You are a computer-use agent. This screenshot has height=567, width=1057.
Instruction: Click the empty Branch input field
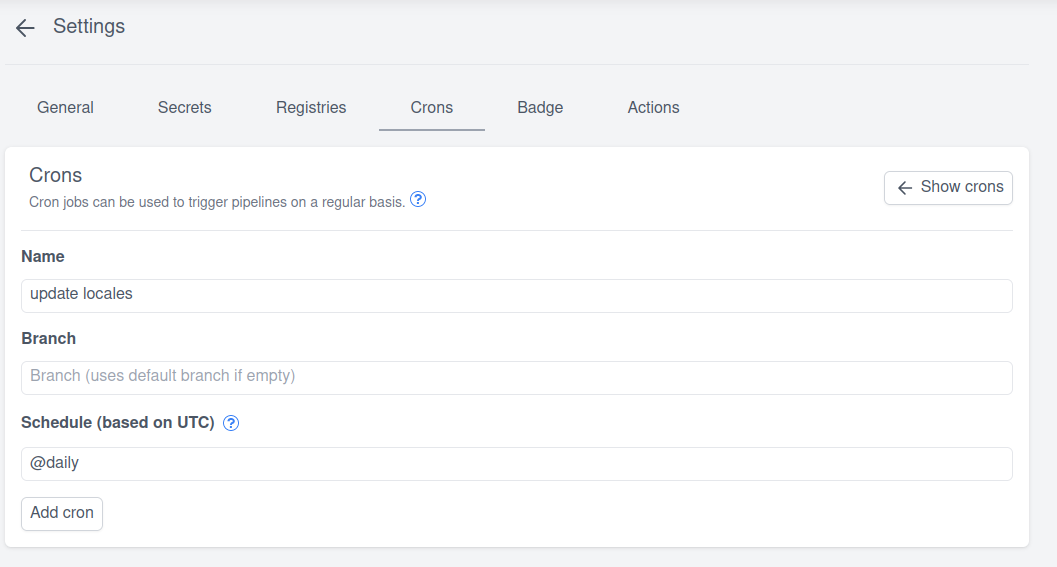click(516, 377)
